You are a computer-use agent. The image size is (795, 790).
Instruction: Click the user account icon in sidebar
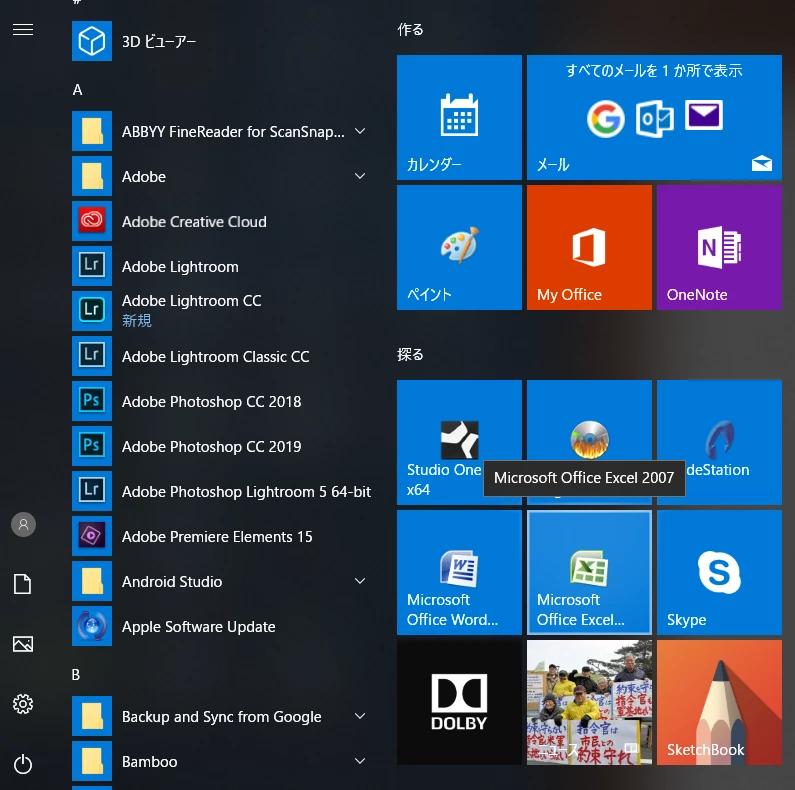point(23,524)
